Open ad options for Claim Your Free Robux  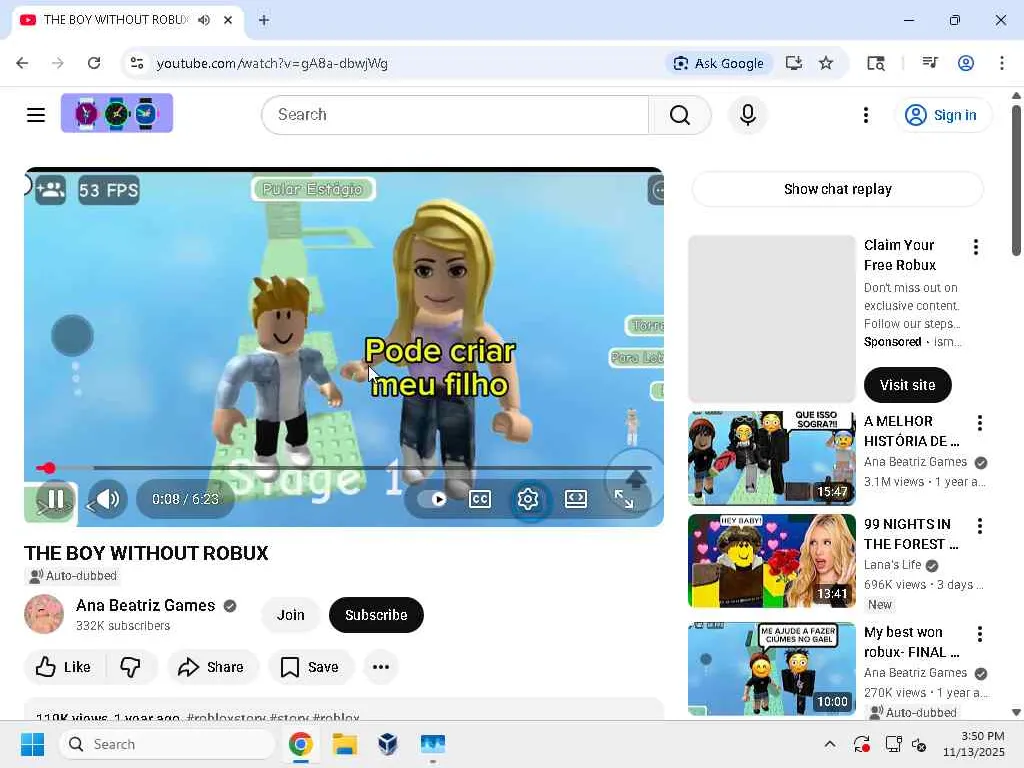(976, 247)
